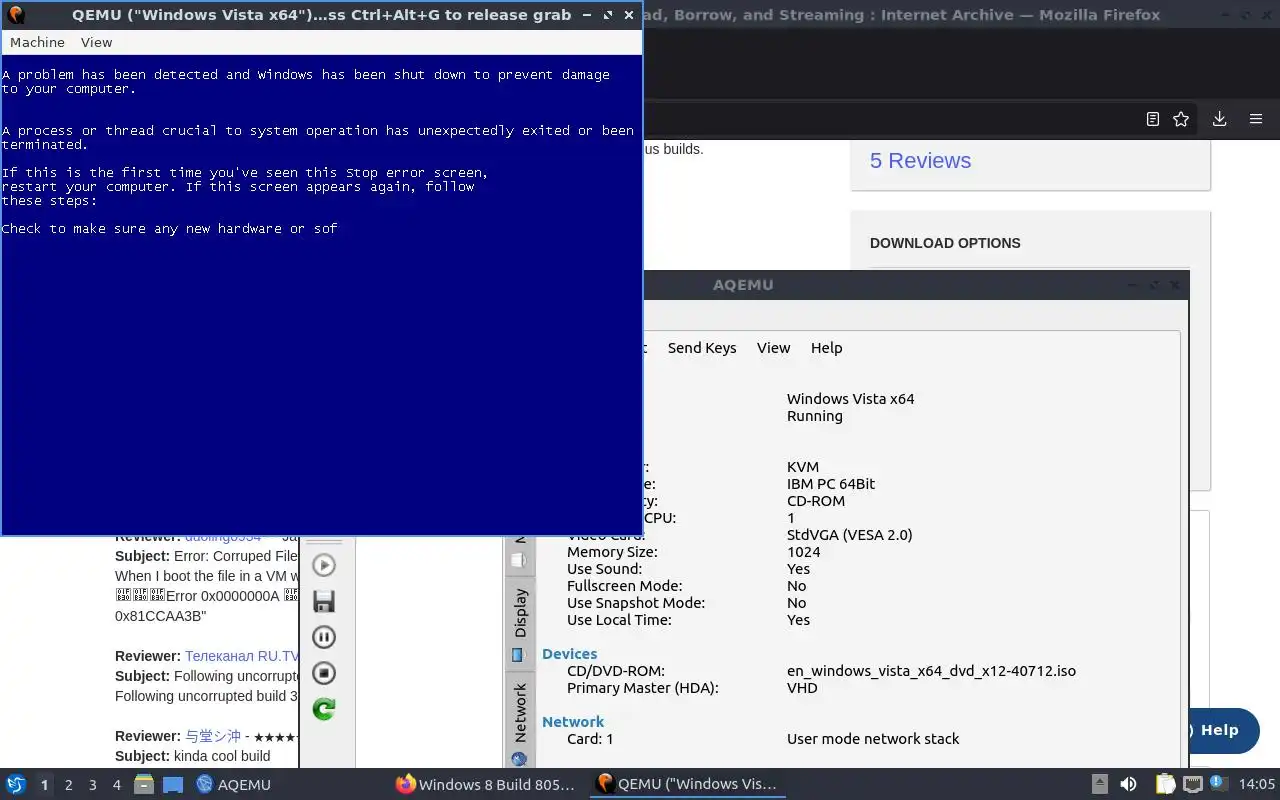
Task: Click the 'StdVGA (VESA 2.0)' value
Action: click(850, 535)
